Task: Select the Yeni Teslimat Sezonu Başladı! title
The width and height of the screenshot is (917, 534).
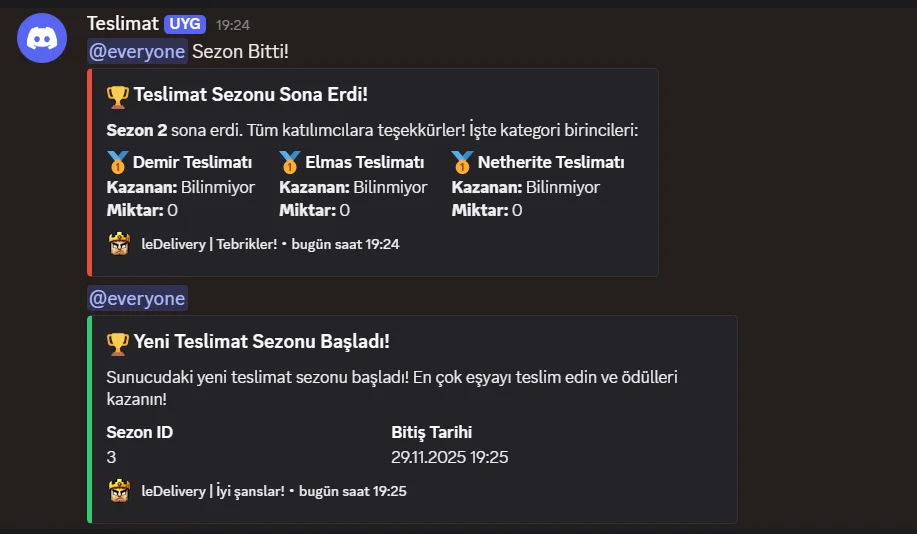Action: click(x=261, y=342)
